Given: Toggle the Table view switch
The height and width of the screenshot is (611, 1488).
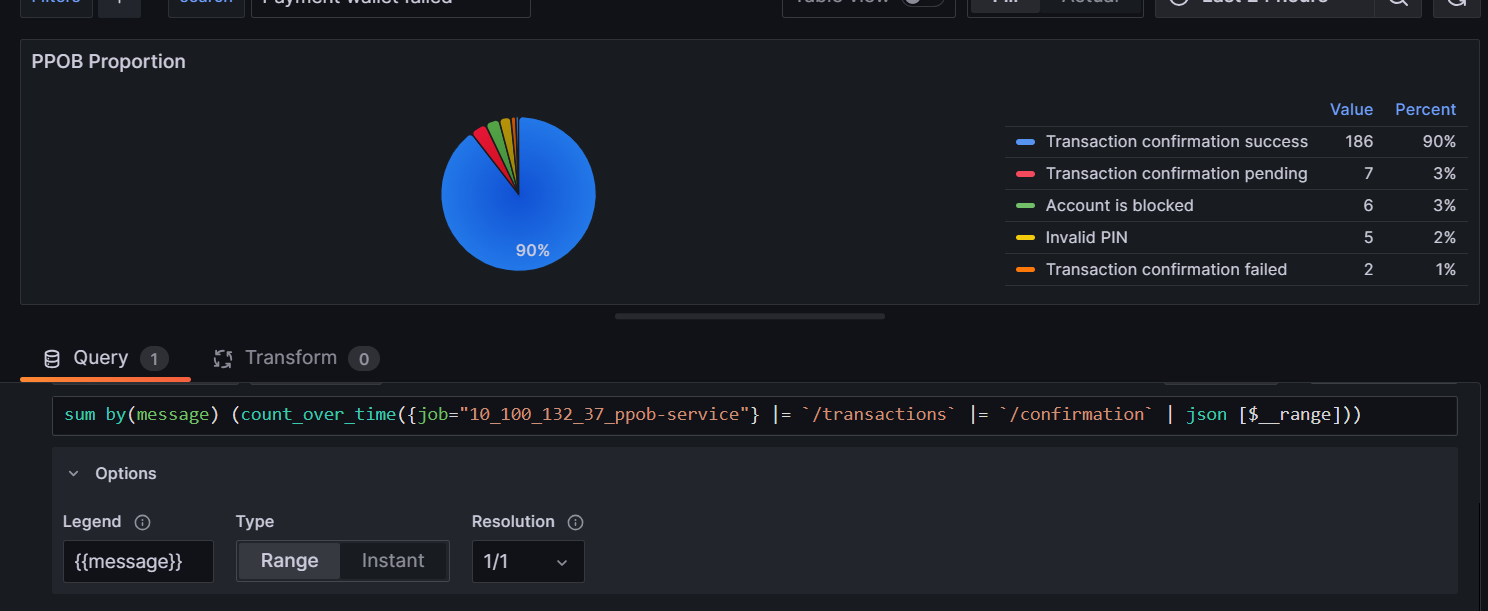Looking at the screenshot, I should (923, 2).
